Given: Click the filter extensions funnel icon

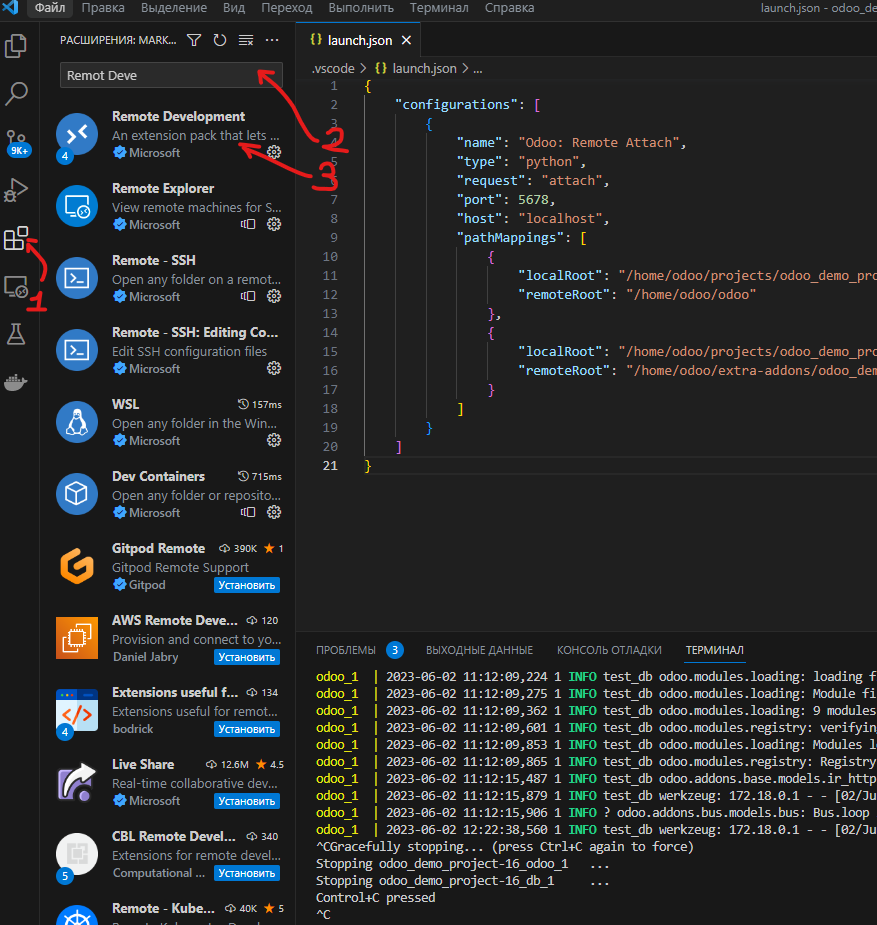Looking at the screenshot, I should point(194,40).
